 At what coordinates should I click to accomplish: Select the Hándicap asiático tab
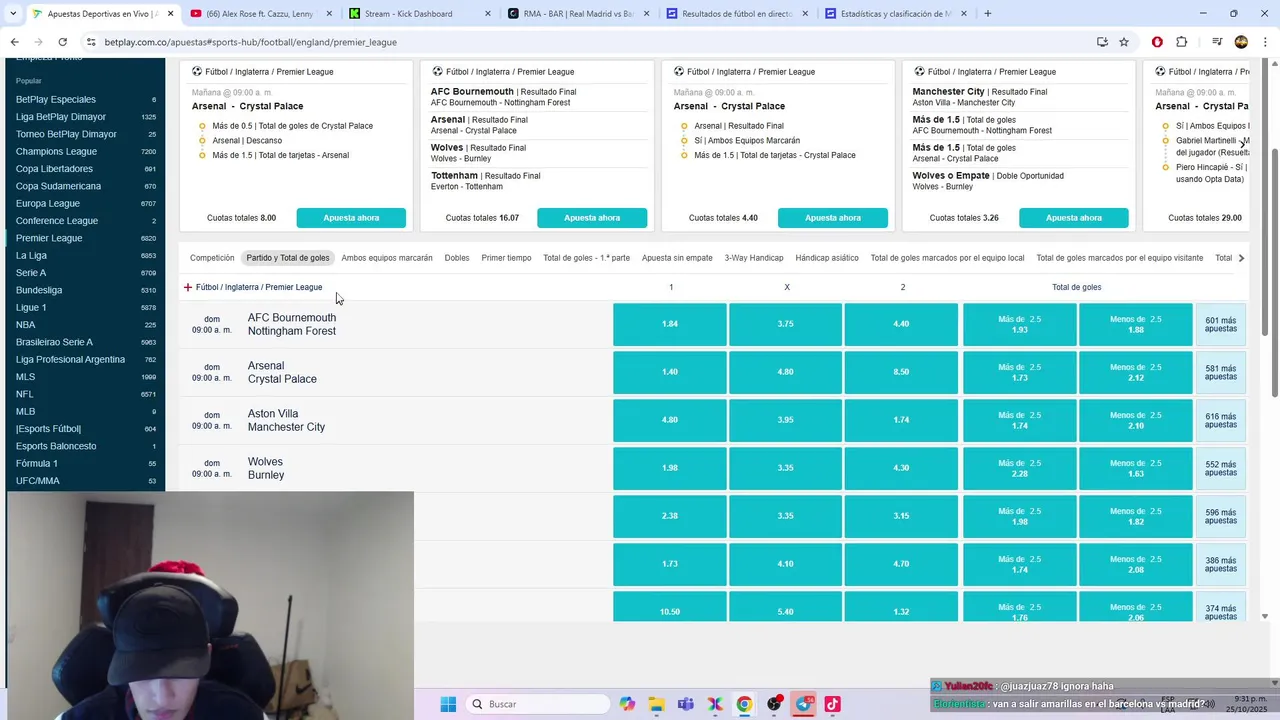click(827, 258)
